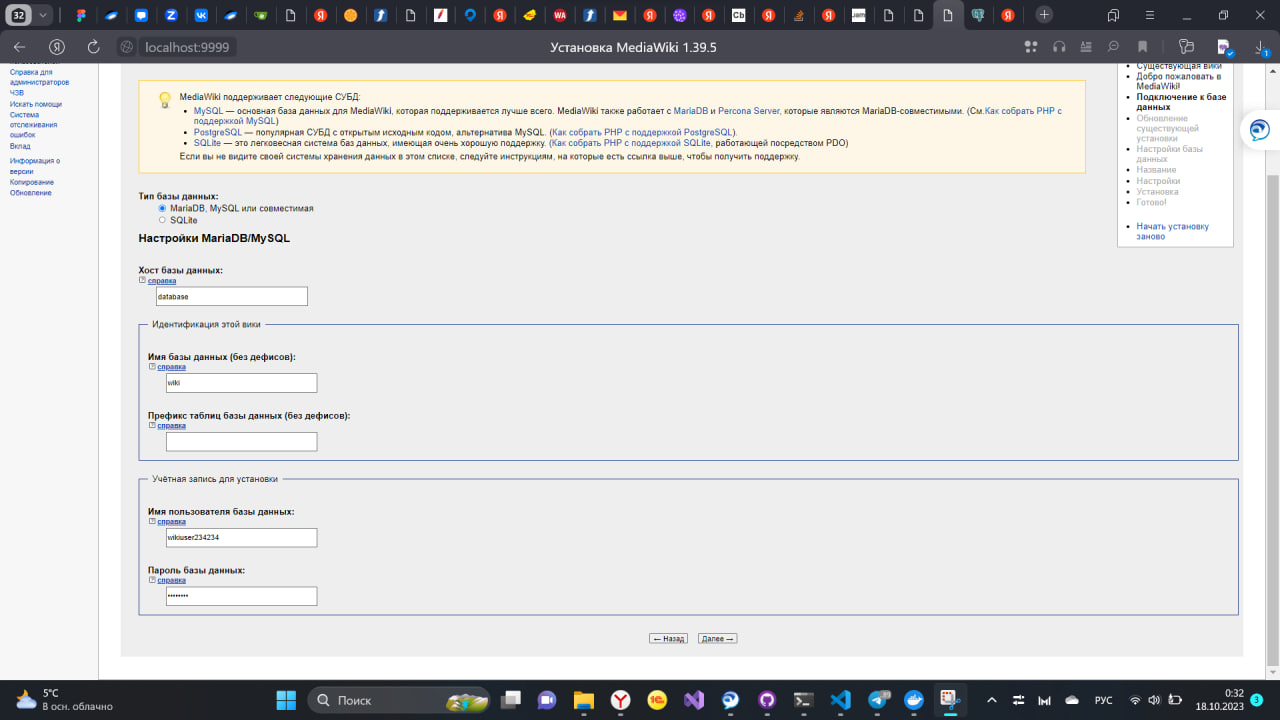Open GitHub Desktop taskbar icon
The width and height of the screenshot is (1280, 720).
767,700
